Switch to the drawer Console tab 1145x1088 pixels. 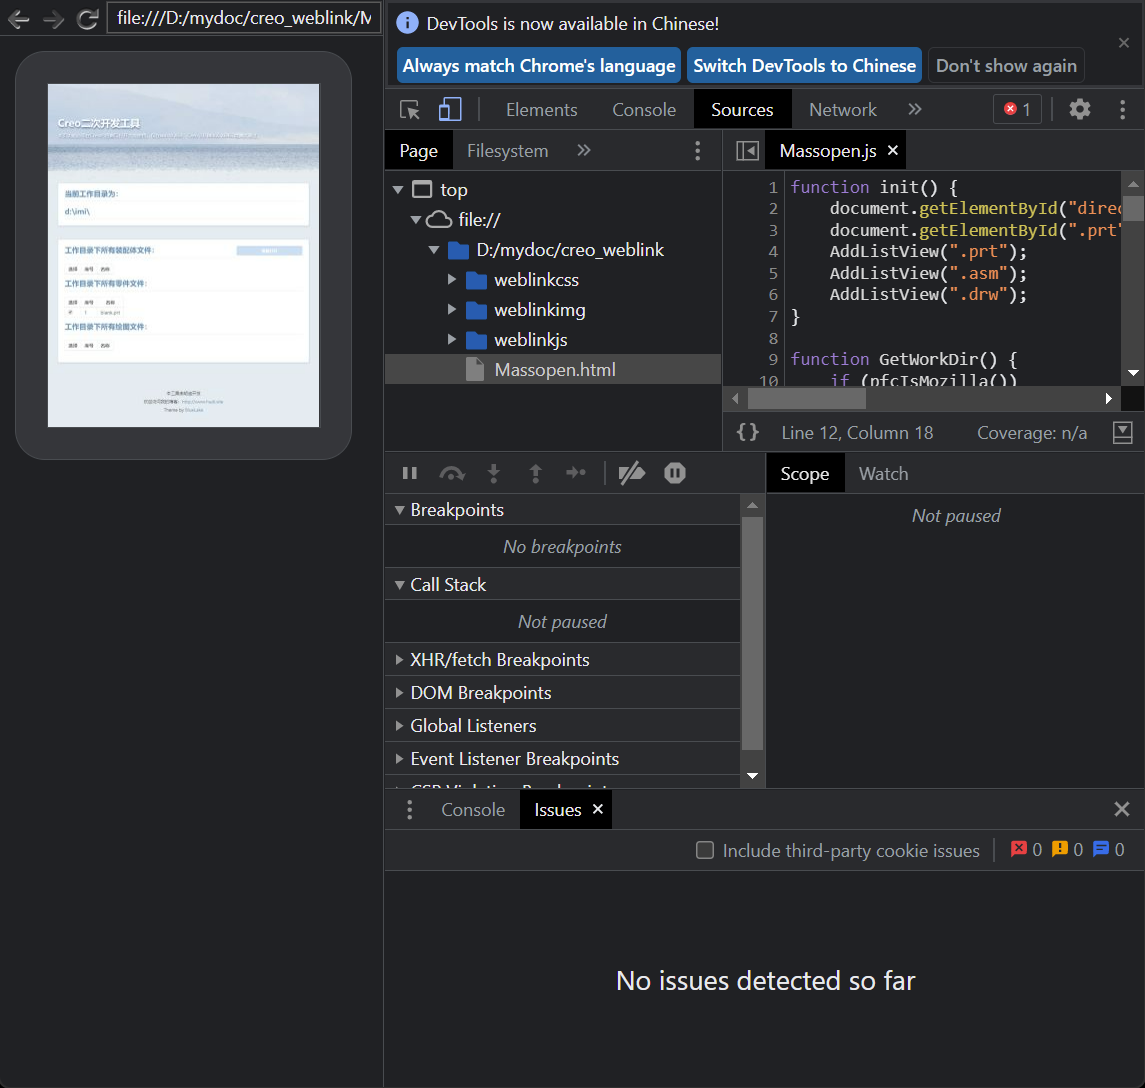[x=473, y=810]
